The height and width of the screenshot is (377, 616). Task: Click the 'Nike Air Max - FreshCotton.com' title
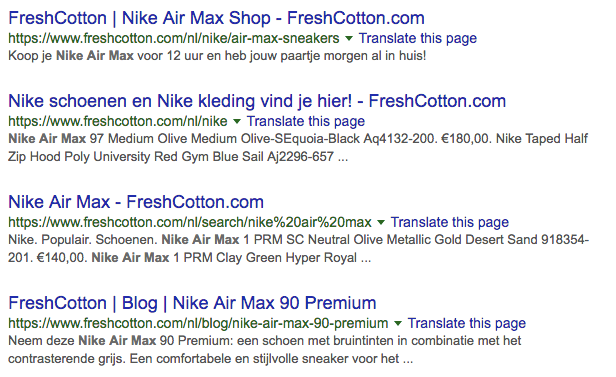(136, 202)
